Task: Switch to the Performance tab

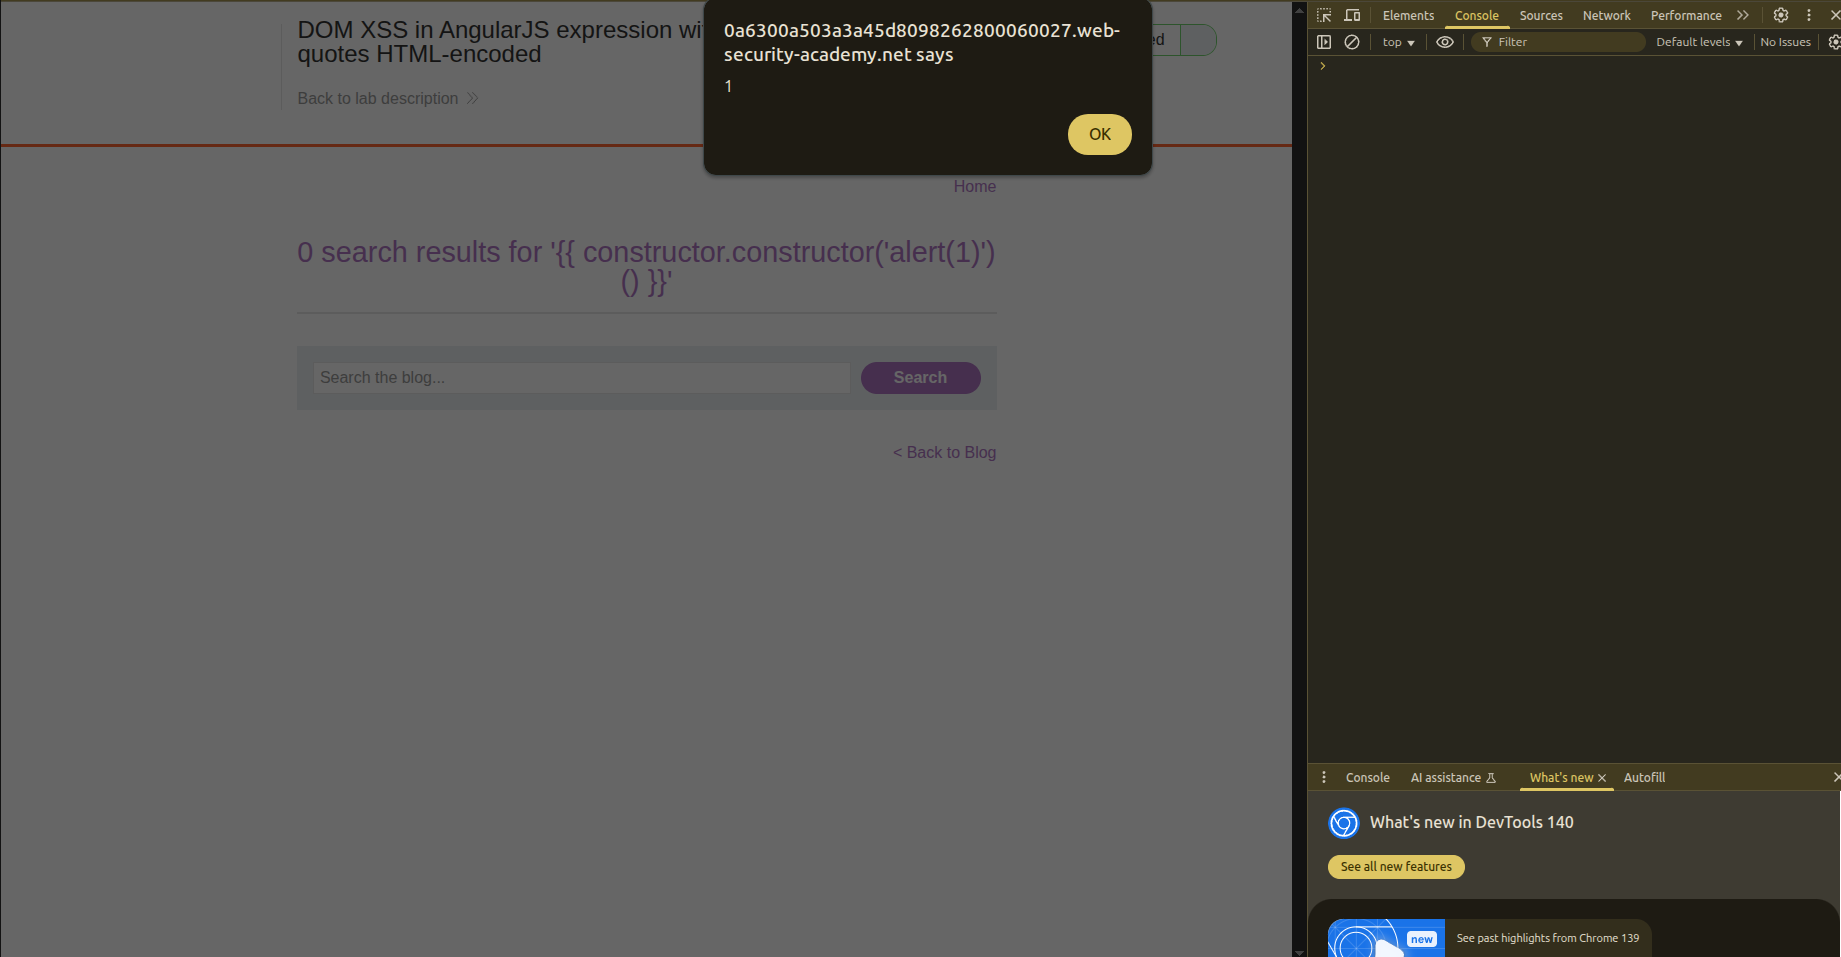Action: pos(1686,15)
